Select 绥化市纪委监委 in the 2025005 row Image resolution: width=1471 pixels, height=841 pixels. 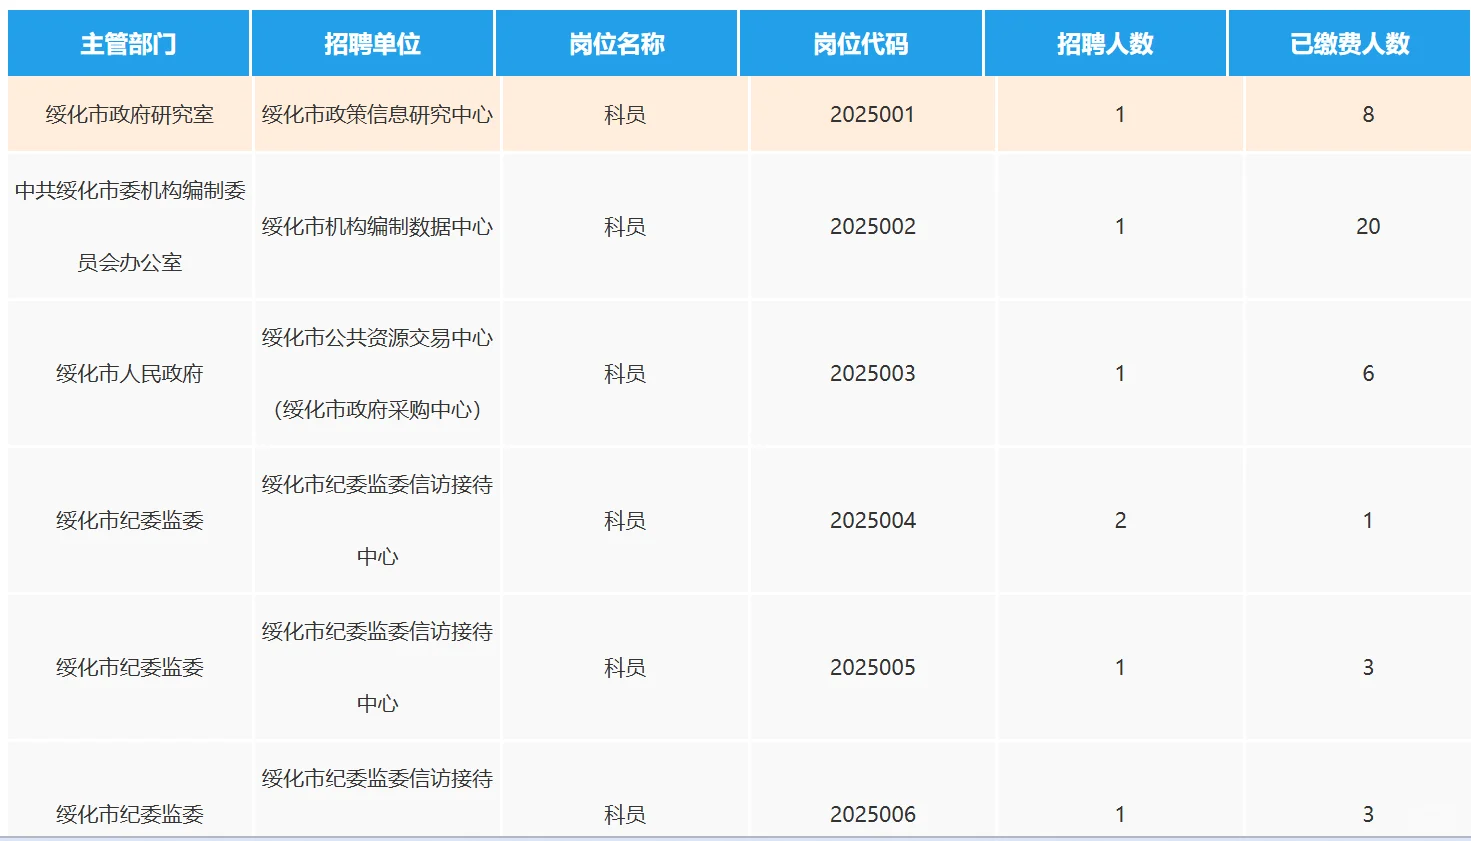pos(130,668)
